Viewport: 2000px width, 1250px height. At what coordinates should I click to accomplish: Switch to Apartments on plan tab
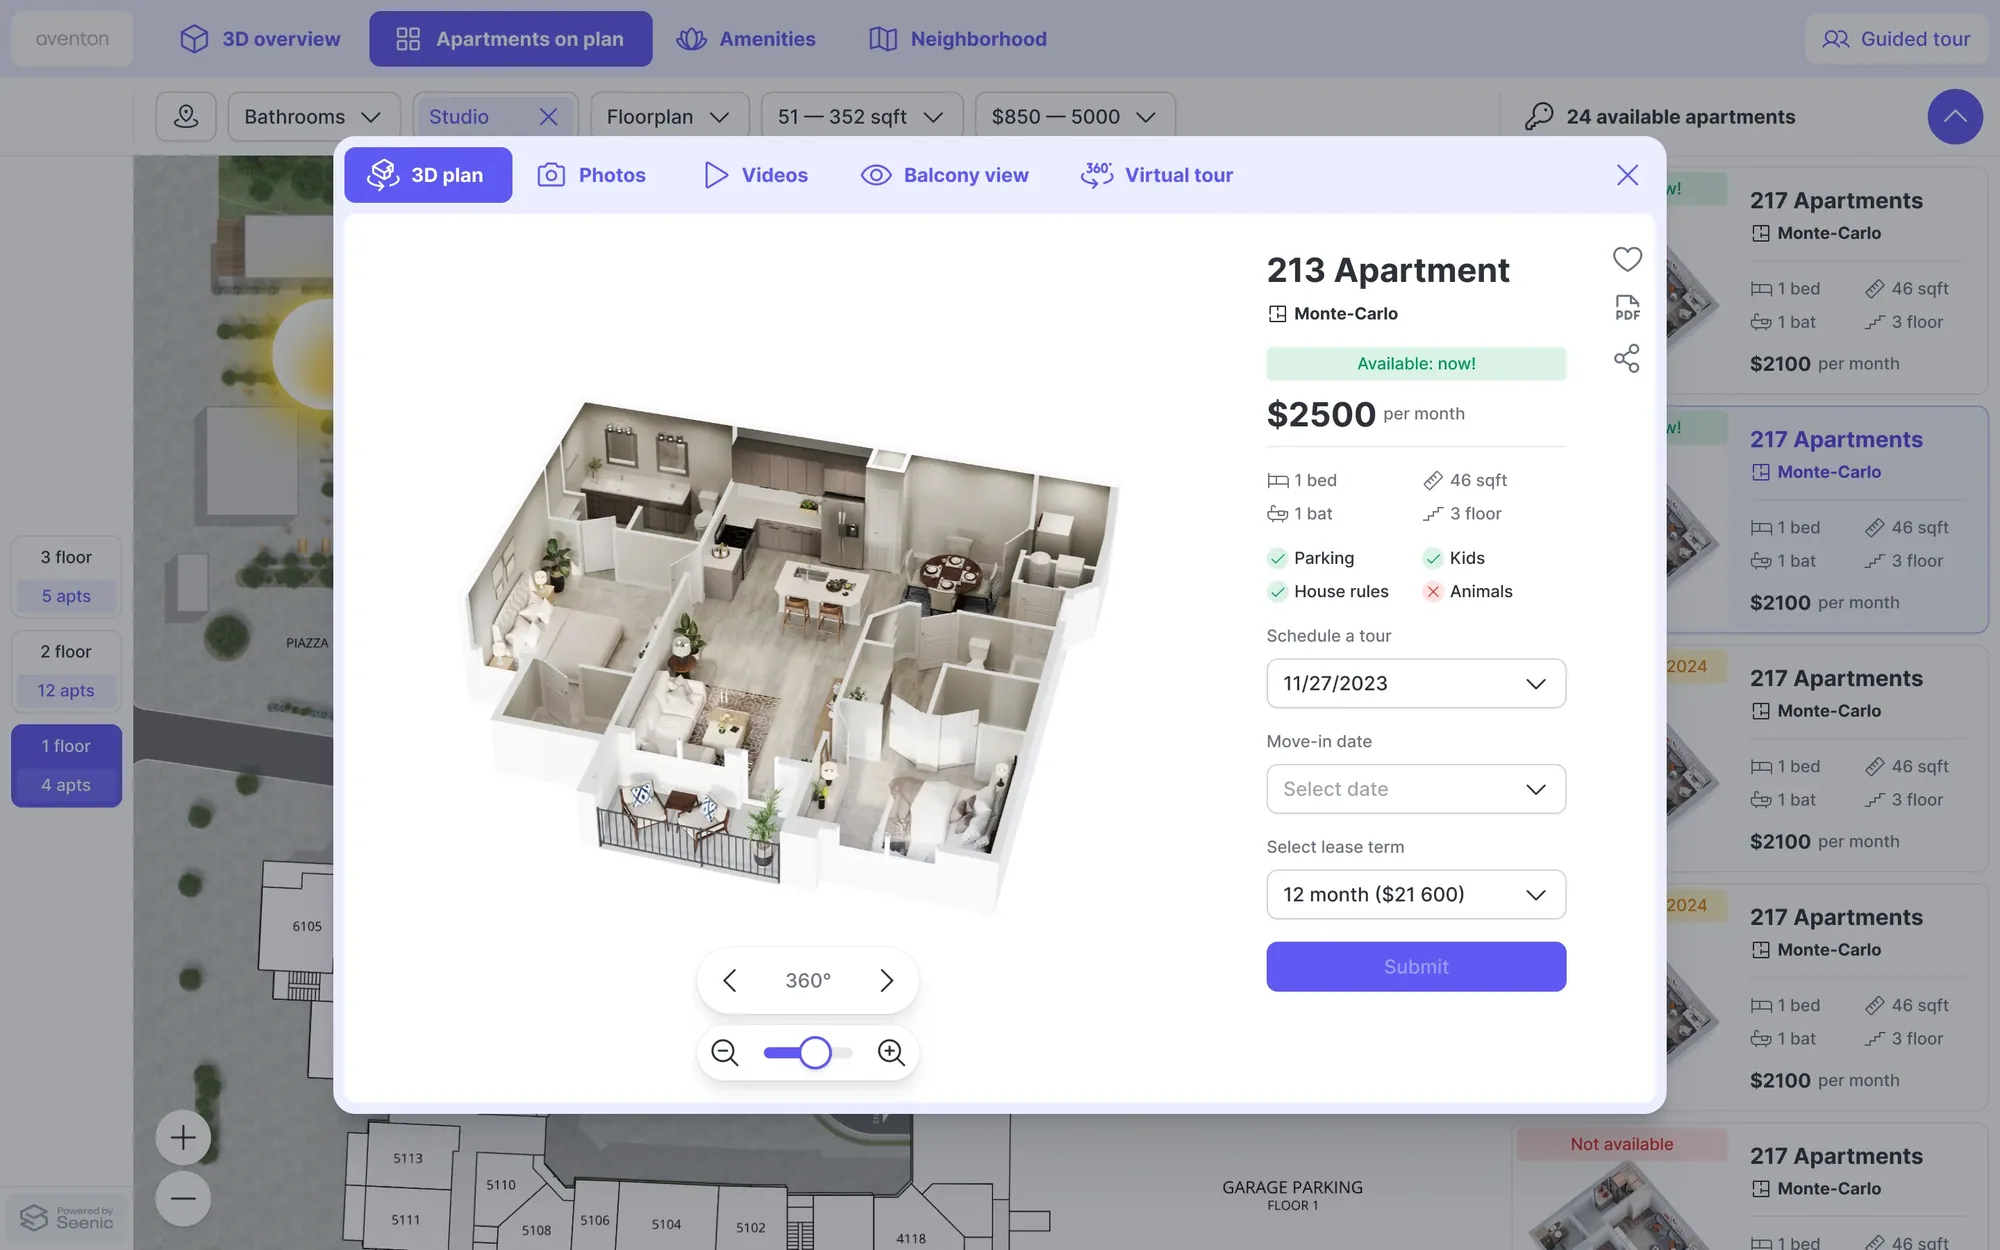[x=511, y=39]
